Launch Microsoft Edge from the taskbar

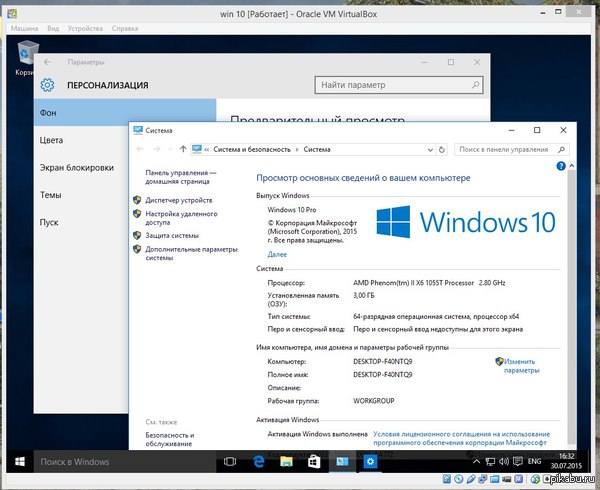point(259,462)
